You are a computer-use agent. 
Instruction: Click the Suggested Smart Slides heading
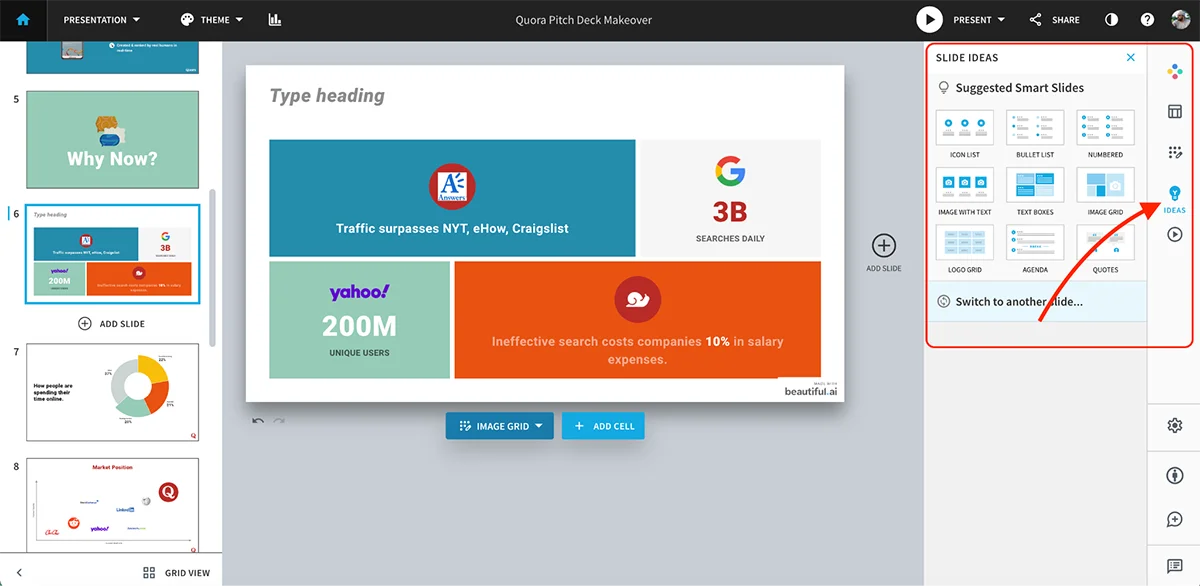pos(1019,88)
